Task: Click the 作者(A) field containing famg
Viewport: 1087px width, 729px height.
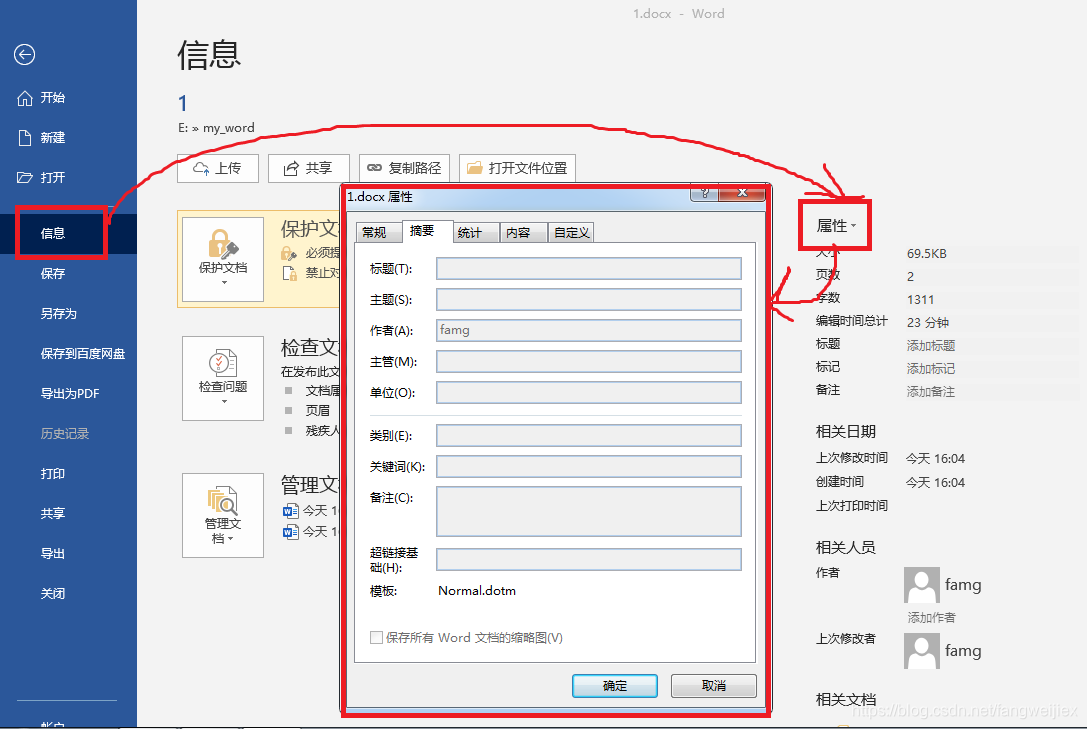Action: click(x=589, y=331)
